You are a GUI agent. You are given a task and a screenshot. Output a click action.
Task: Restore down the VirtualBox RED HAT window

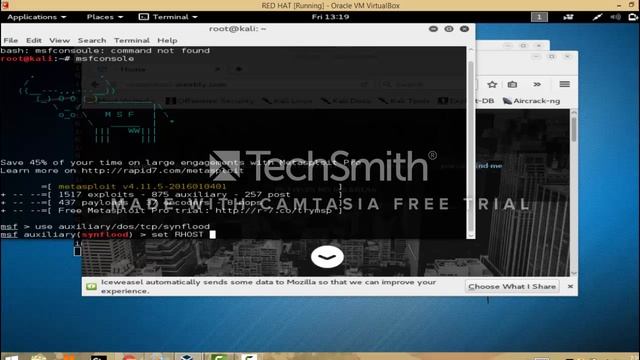point(632,5)
